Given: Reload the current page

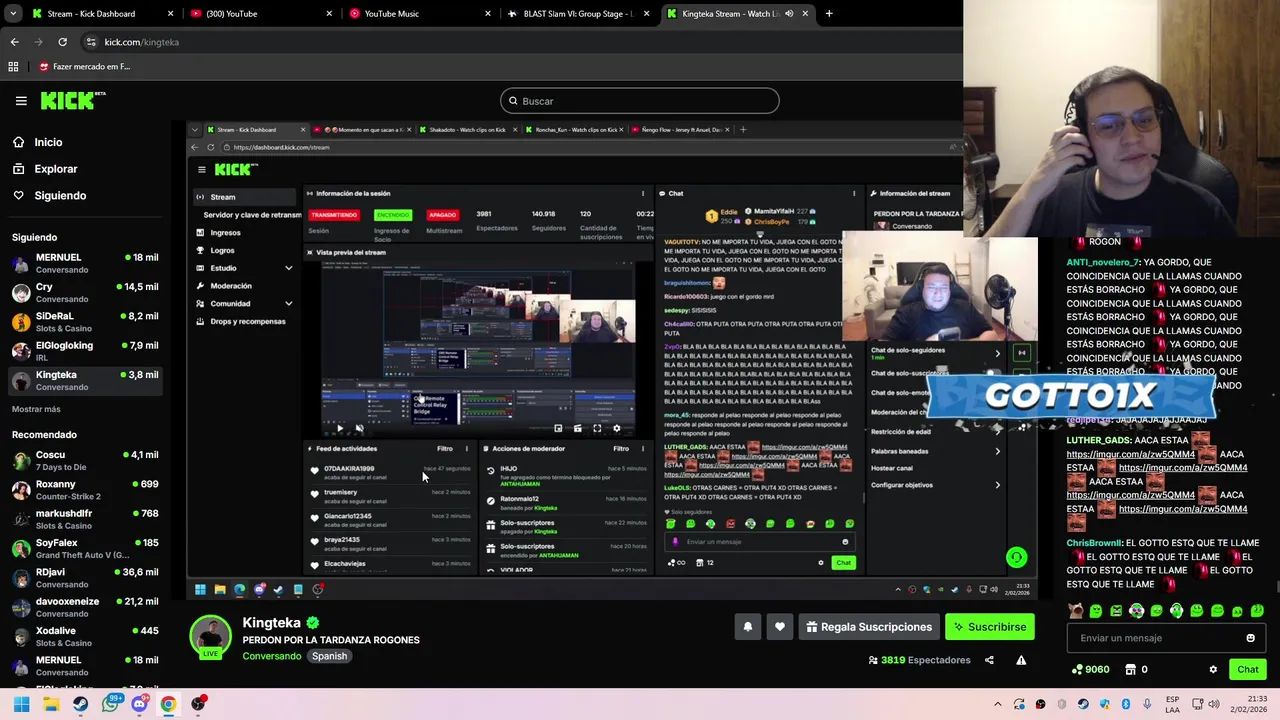Looking at the screenshot, I should click(x=62, y=42).
